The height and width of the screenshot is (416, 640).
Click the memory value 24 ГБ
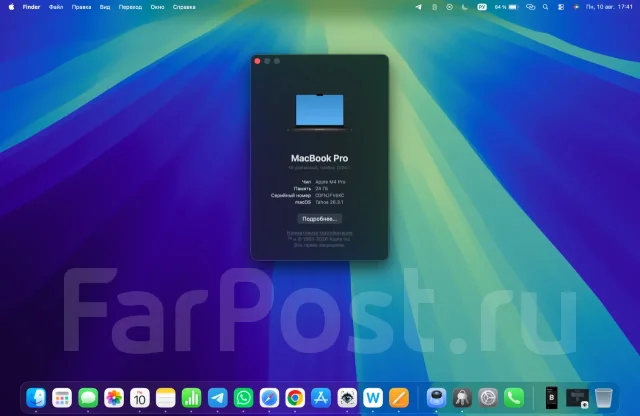coord(322,189)
